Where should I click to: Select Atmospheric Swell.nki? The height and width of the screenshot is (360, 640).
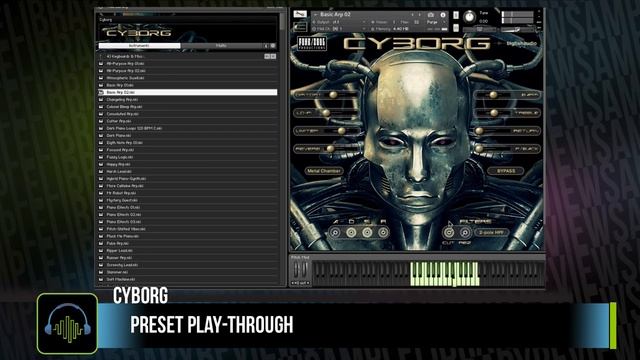[x=187, y=78]
